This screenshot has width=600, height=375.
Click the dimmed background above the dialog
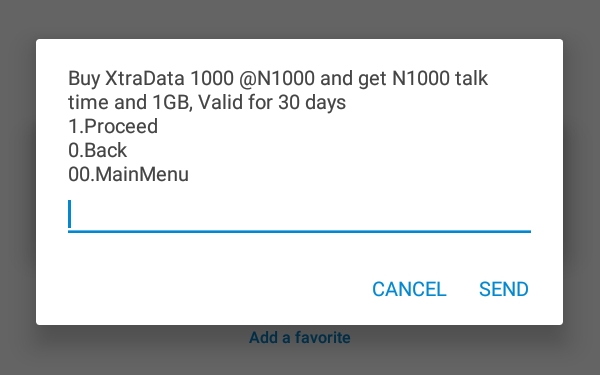[300, 19]
